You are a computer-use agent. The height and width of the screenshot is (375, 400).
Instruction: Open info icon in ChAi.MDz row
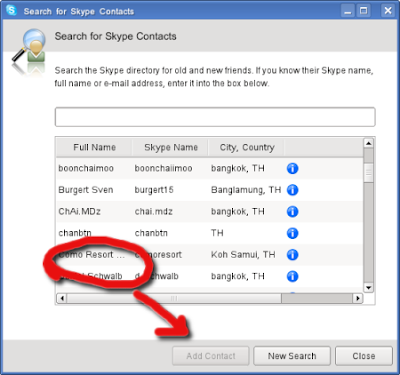(x=292, y=212)
